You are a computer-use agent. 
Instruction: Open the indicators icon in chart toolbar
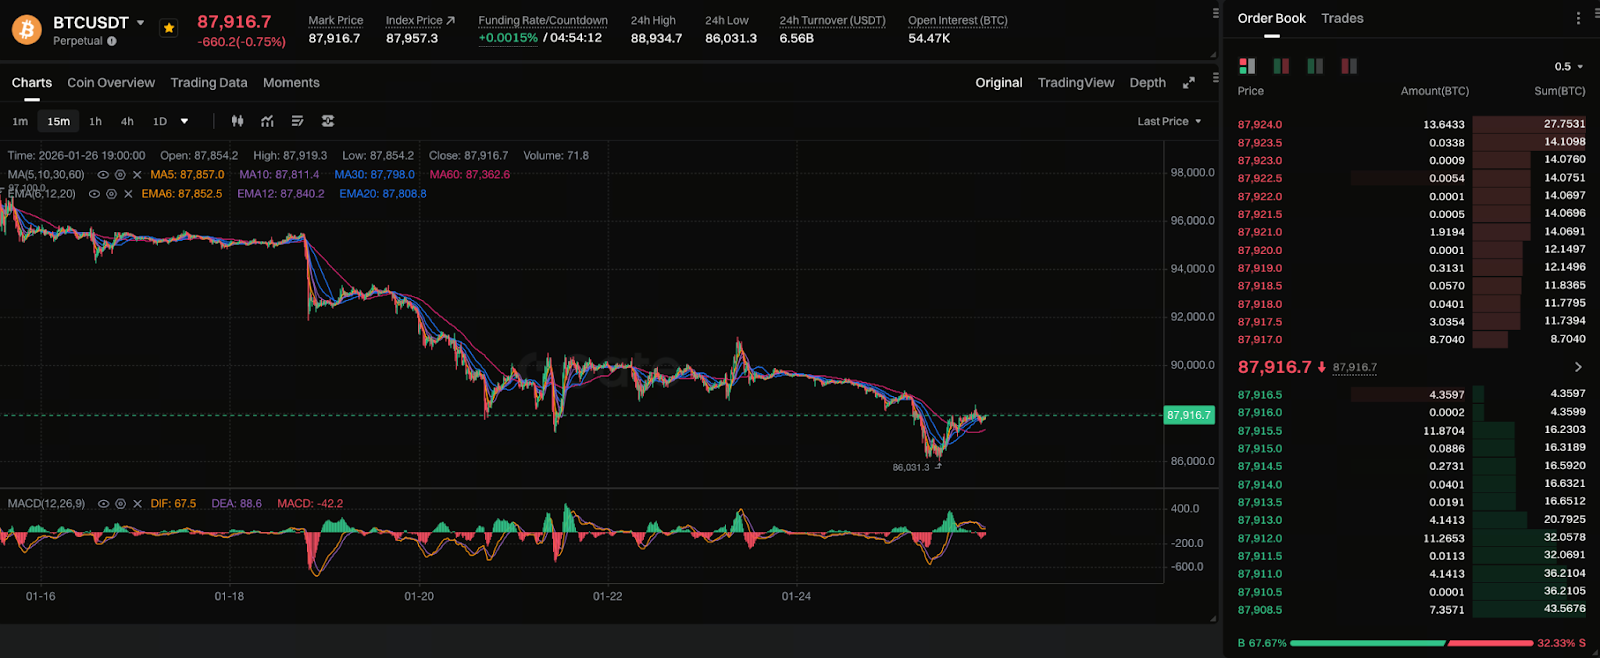[267, 121]
